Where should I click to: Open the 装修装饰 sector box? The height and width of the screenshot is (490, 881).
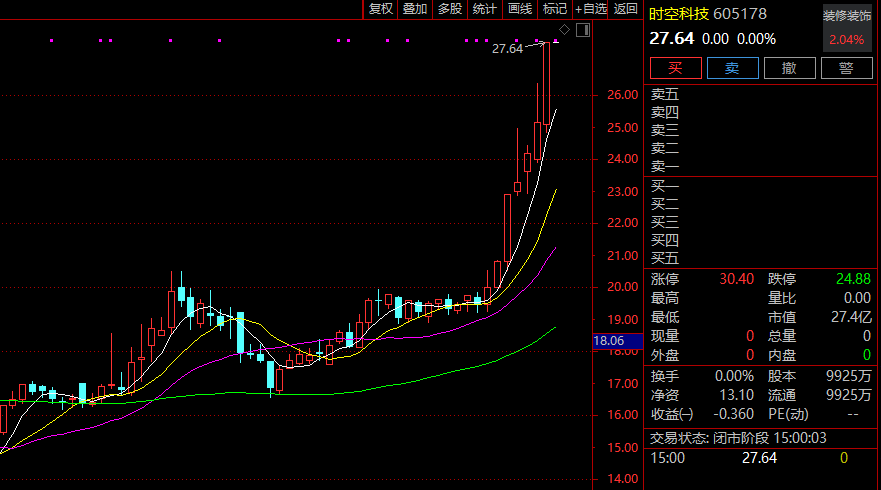pyautogui.click(x=847, y=28)
